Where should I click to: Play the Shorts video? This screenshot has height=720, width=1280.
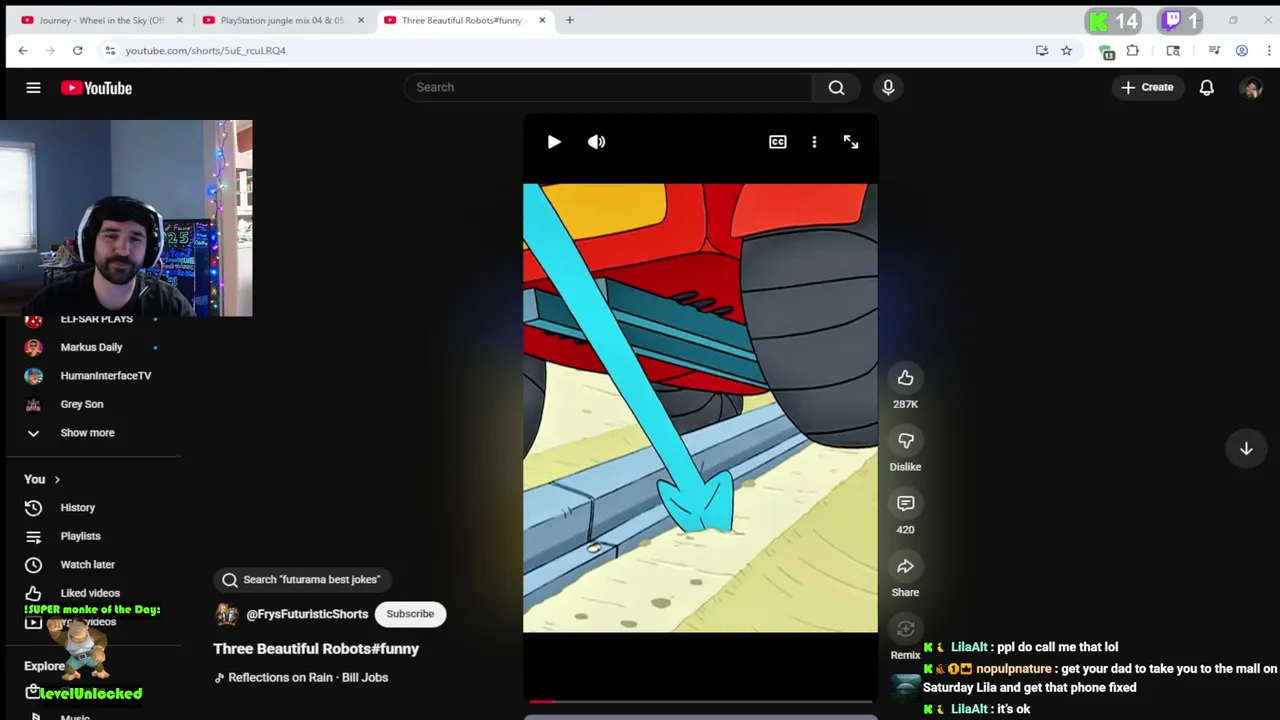coord(554,142)
